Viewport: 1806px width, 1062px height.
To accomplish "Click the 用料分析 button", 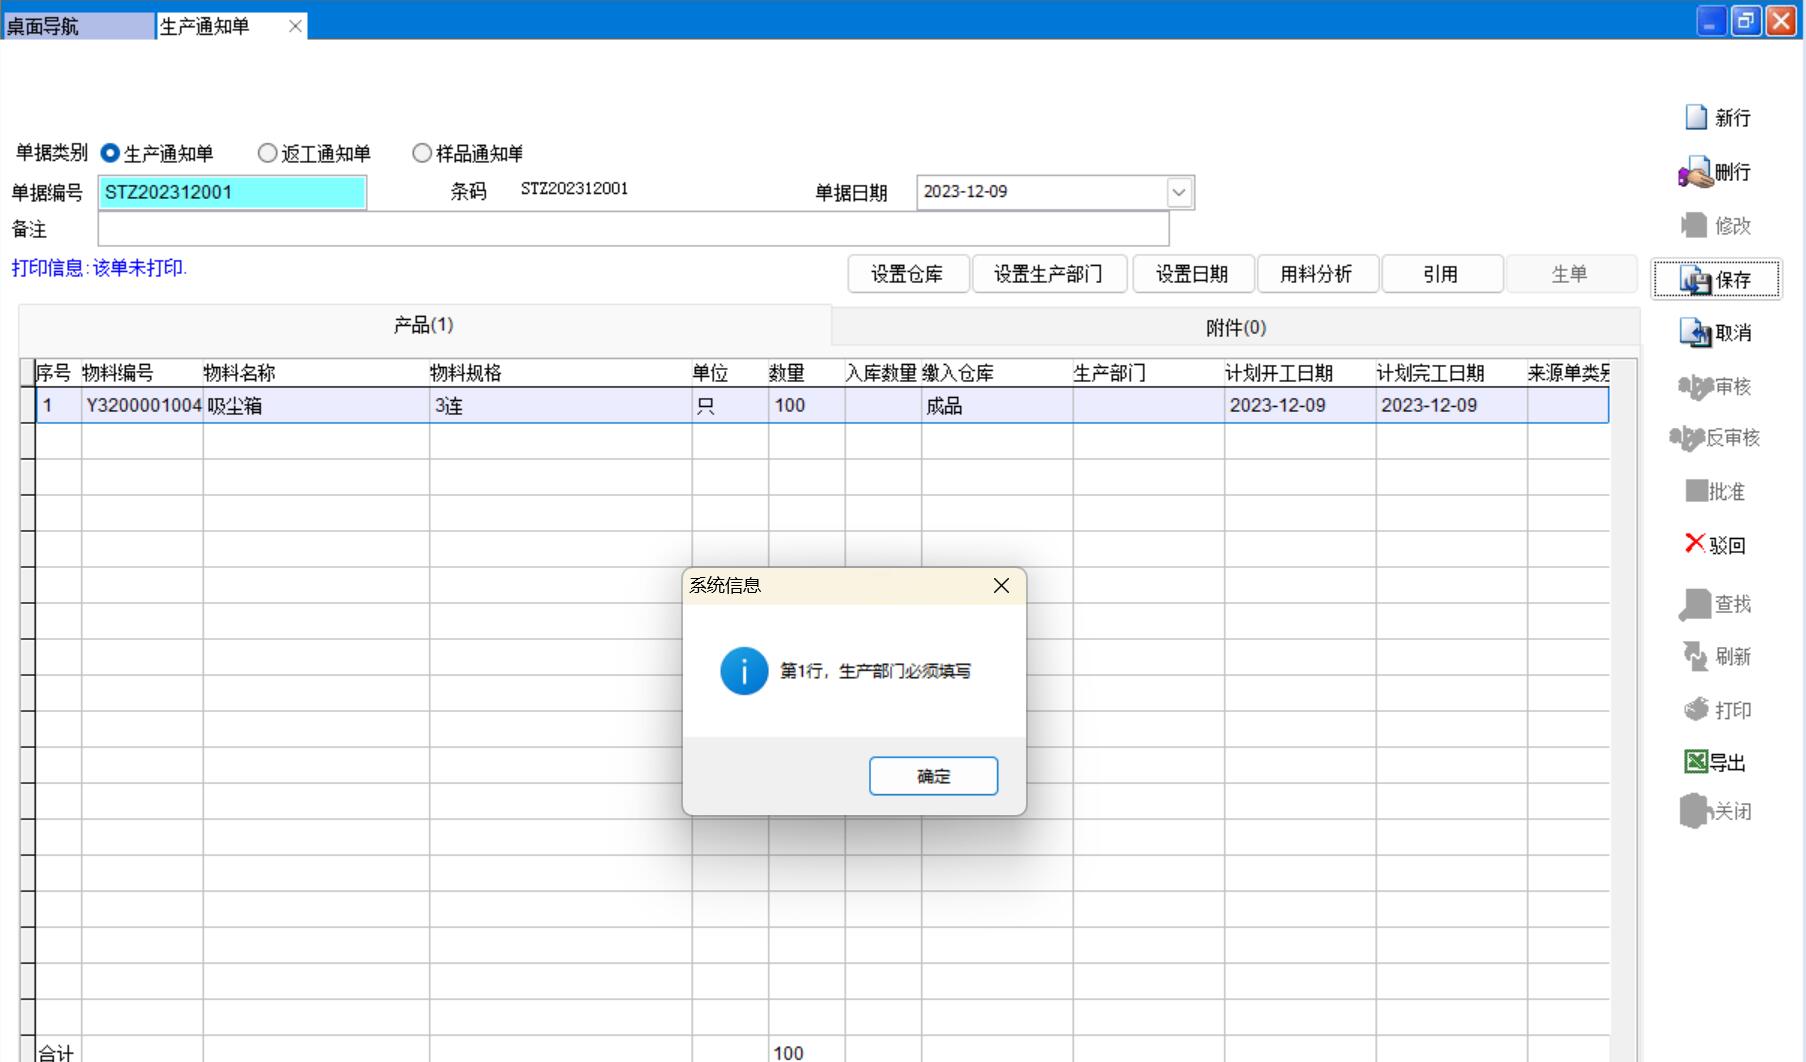I will (x=1316, y=274).
